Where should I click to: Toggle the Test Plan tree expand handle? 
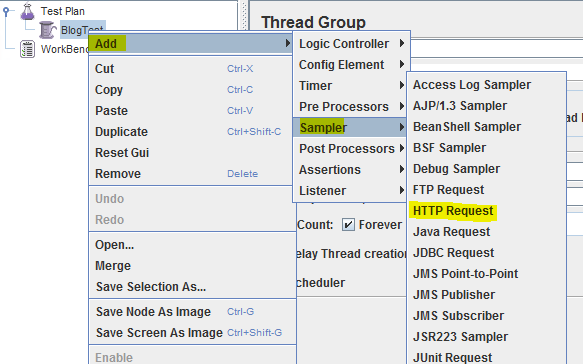coord(6,12)
